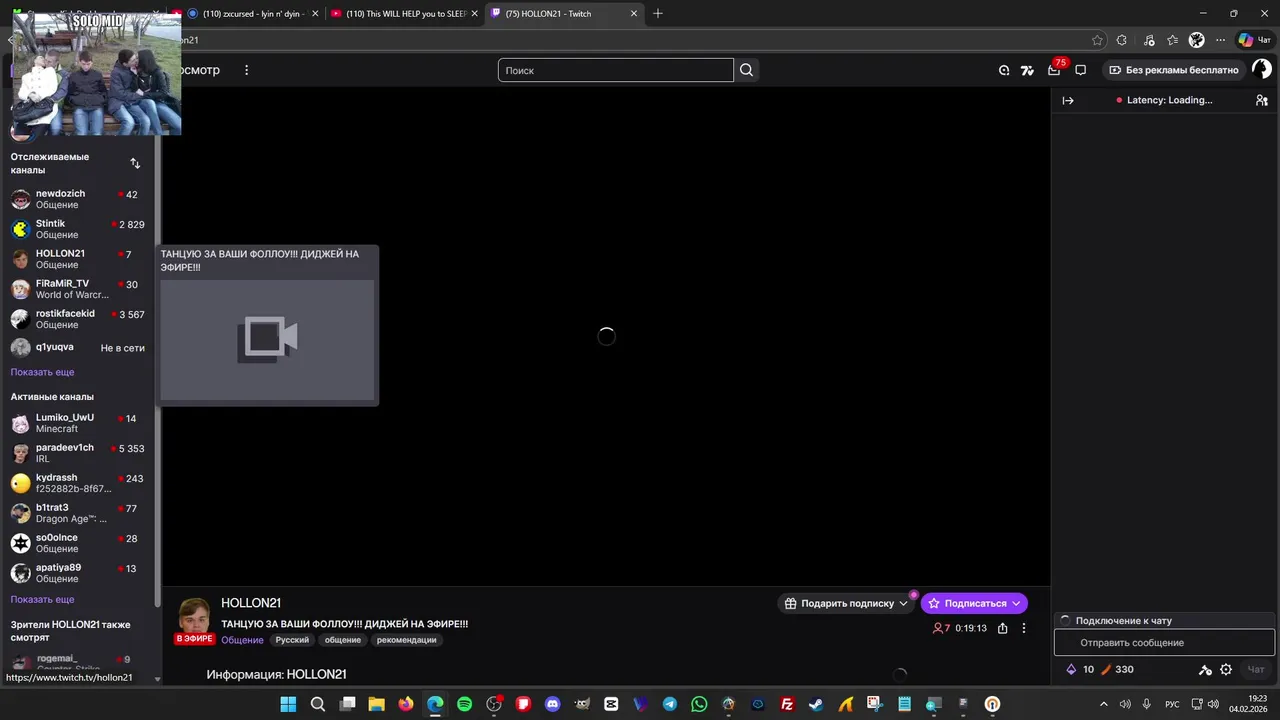Open FiRaMiR_TV channel in sidebar

[x=78, y=289]
